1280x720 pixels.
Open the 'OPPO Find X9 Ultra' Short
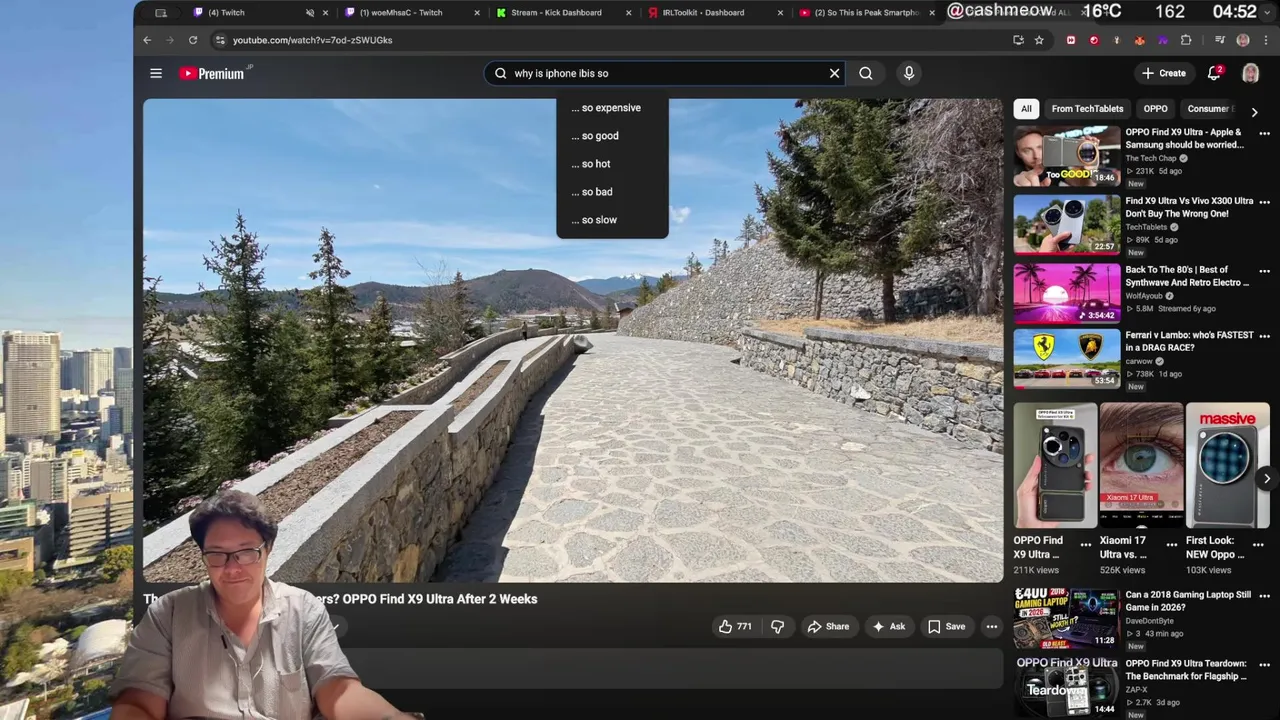pyautogui.click(x=1055, y=465)
